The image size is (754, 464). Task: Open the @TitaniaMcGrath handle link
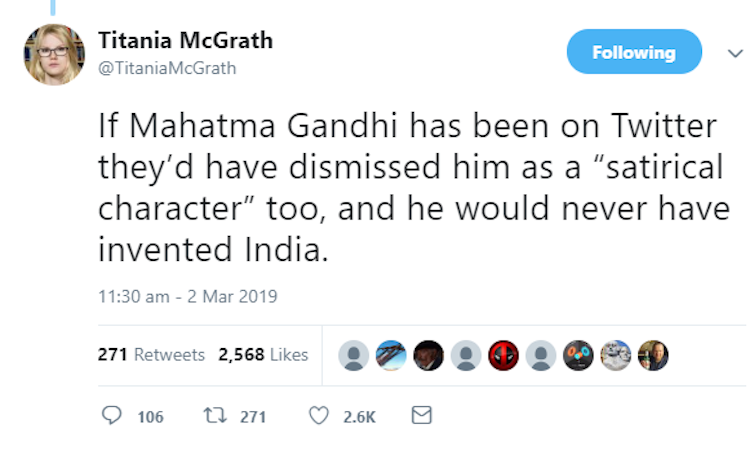pyautogui.click(x=167, y=68)
